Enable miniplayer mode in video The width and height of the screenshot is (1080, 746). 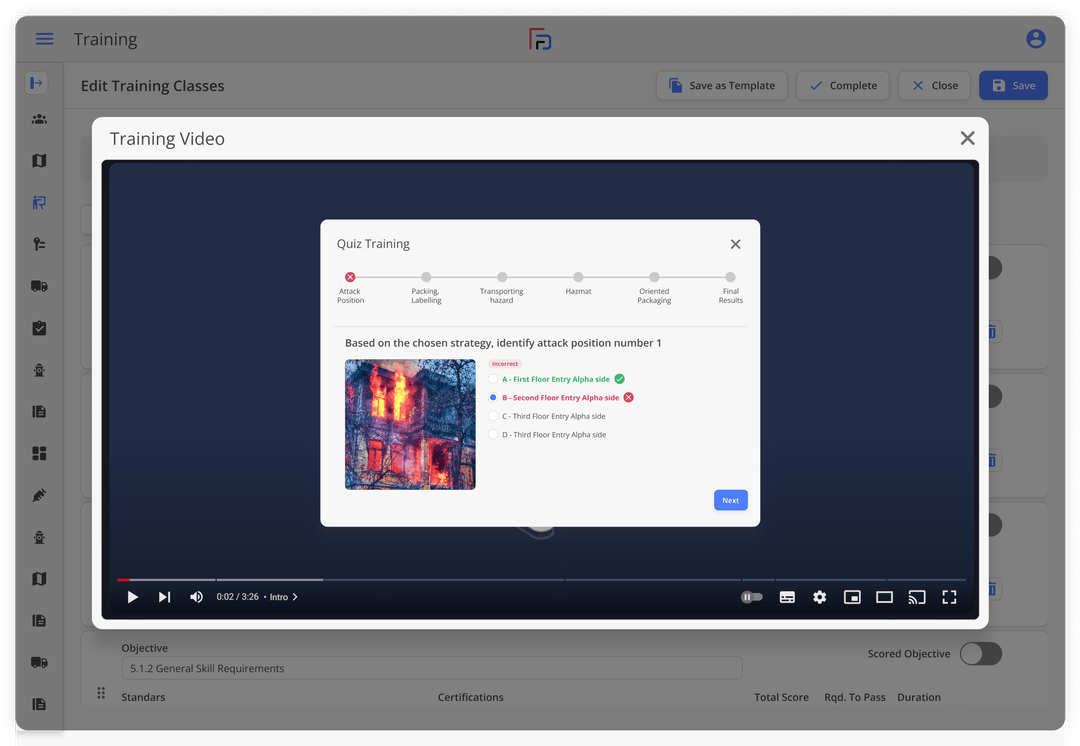click(852, 597)
